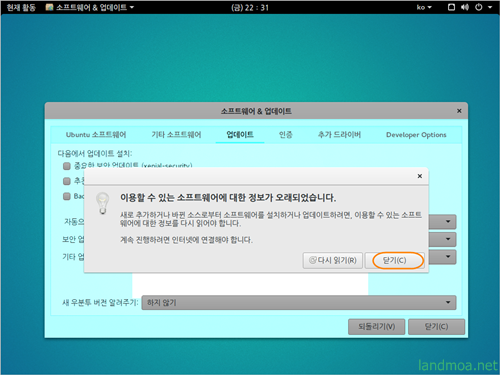This screenshot has height=375, width=500.
Task: Click the reload icon in 다시 읽기 button
Action: [312, 260]
